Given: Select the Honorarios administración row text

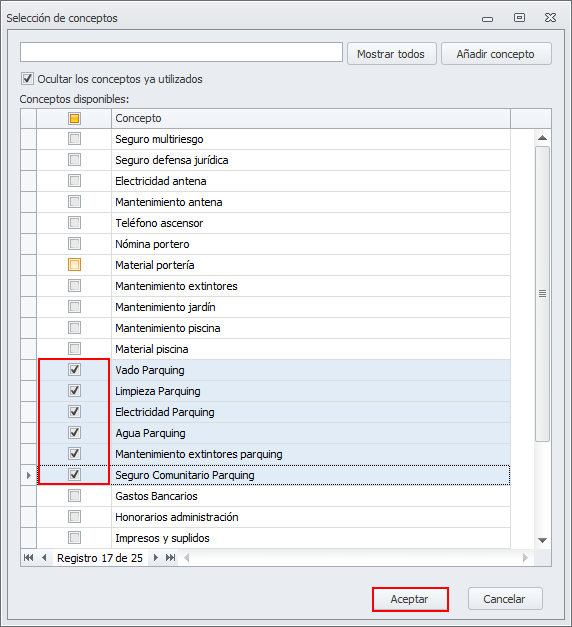Looking at the screenshot, I should coord(177,517).
